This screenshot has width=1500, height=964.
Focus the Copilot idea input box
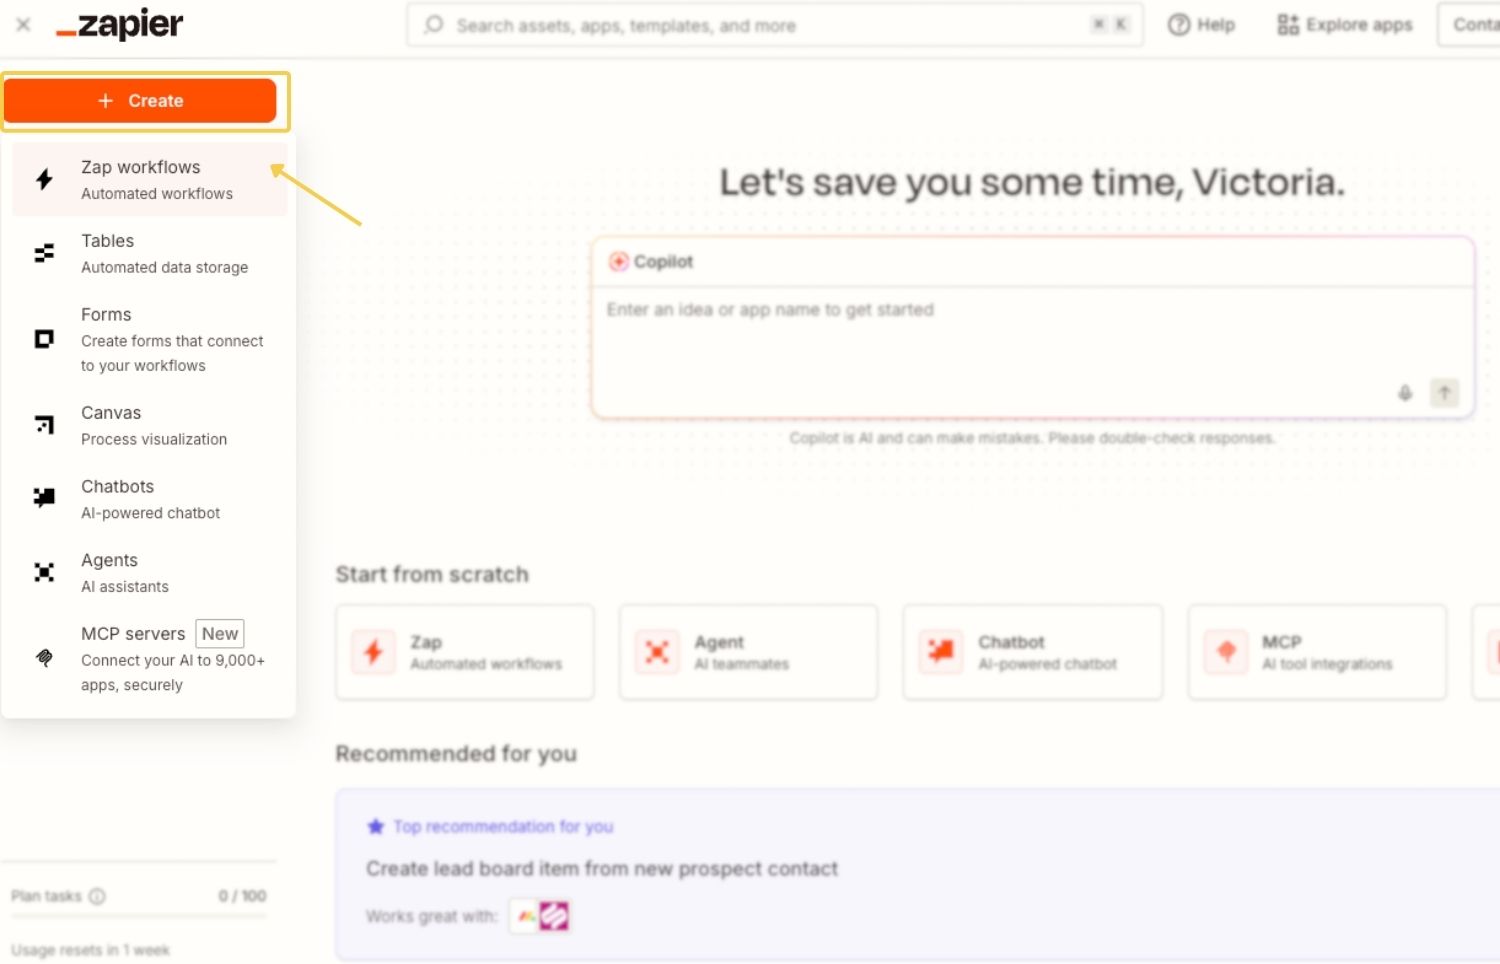point(1033,352)
